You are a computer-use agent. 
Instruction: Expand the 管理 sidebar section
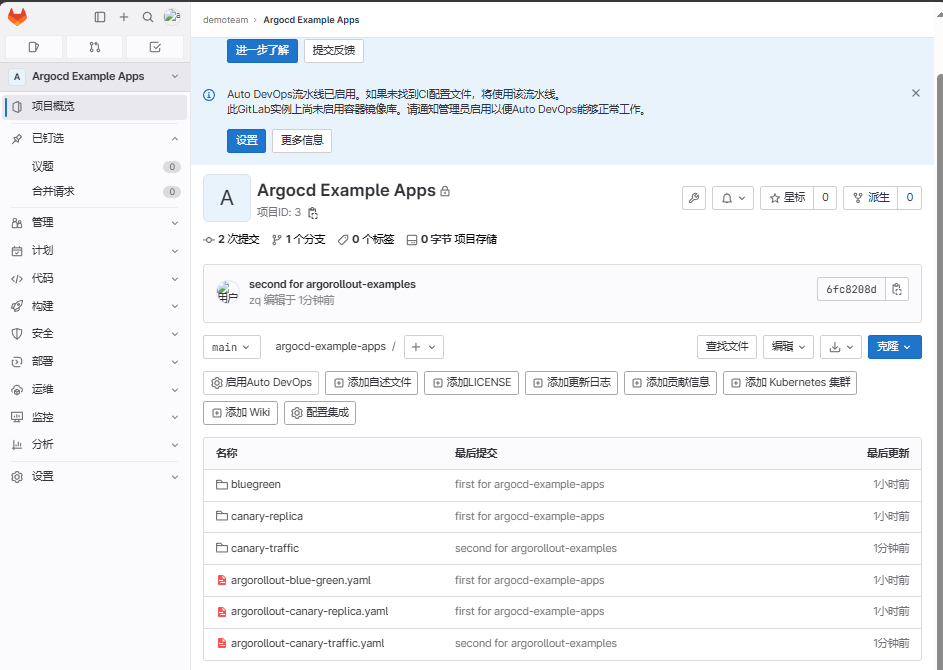point(96,223)
